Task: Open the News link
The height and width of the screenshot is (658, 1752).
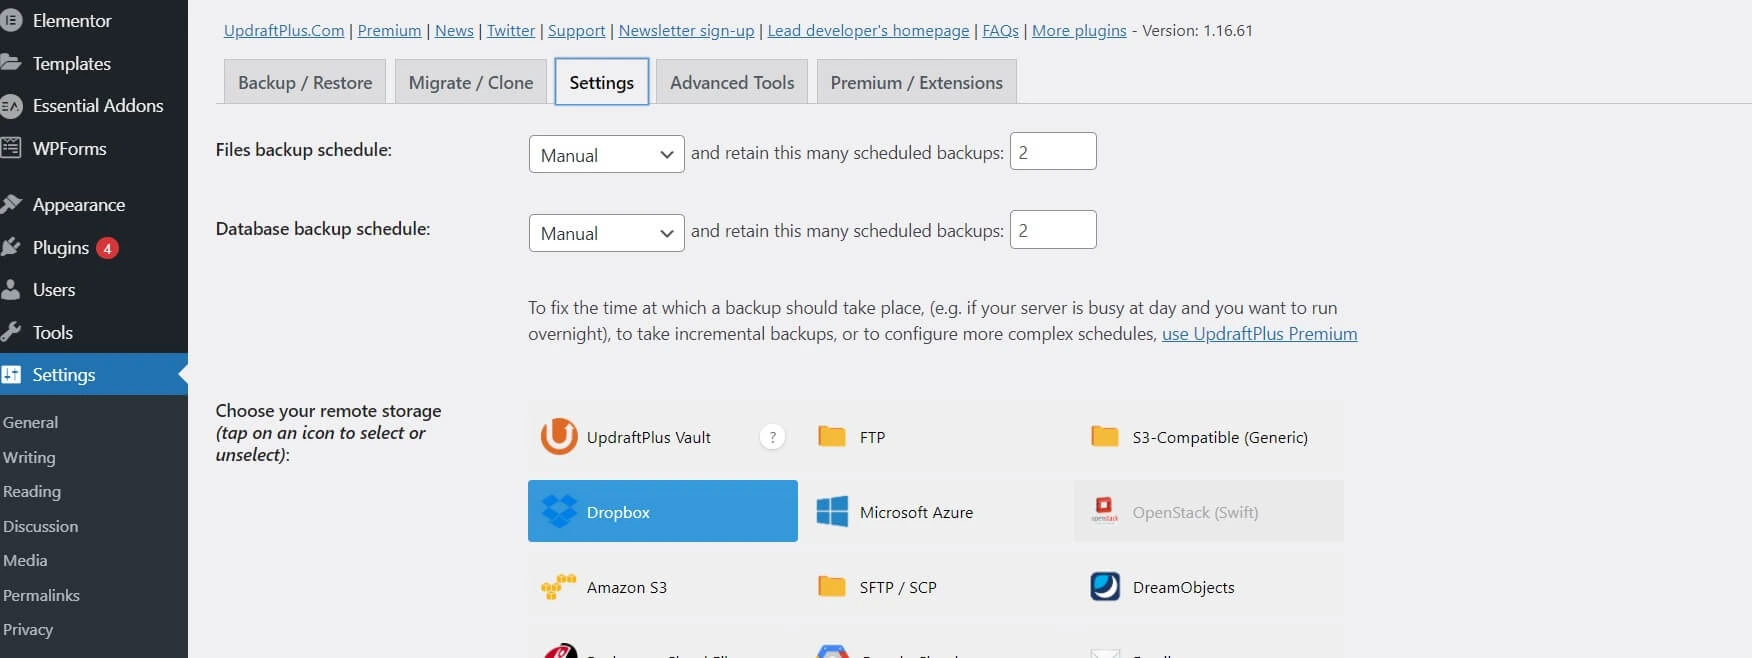Action: coord(454,30)
